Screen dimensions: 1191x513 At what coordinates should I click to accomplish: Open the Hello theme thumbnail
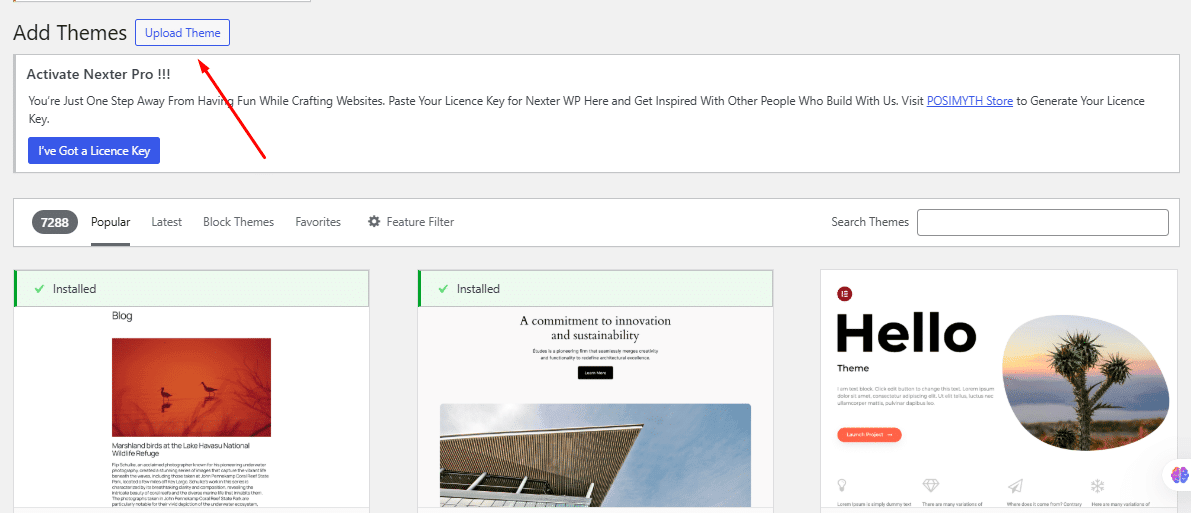coord(999,389)
